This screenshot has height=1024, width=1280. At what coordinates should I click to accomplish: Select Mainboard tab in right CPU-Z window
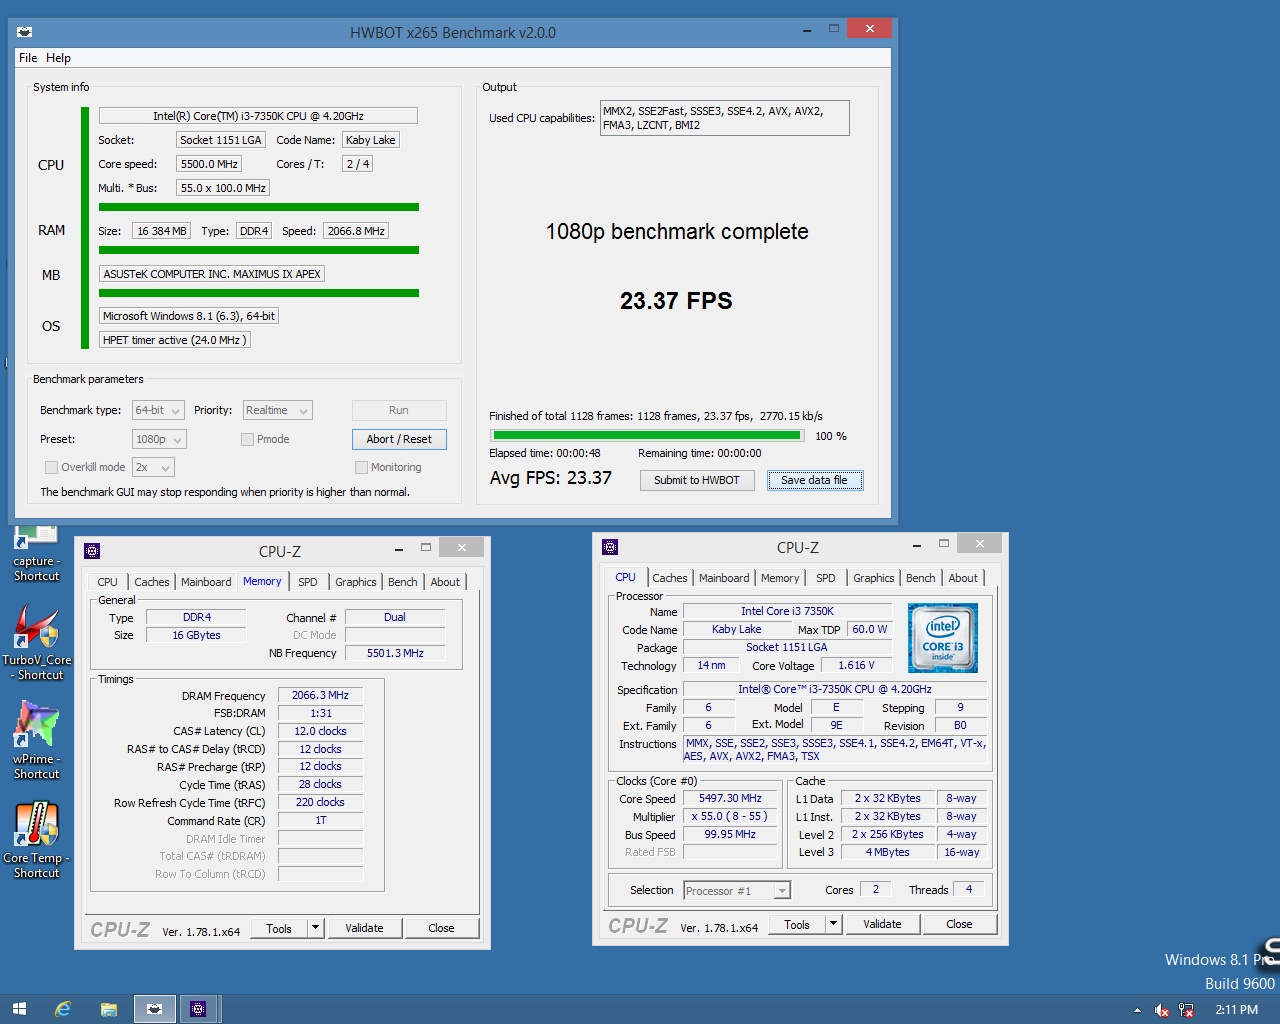point(724,578)
